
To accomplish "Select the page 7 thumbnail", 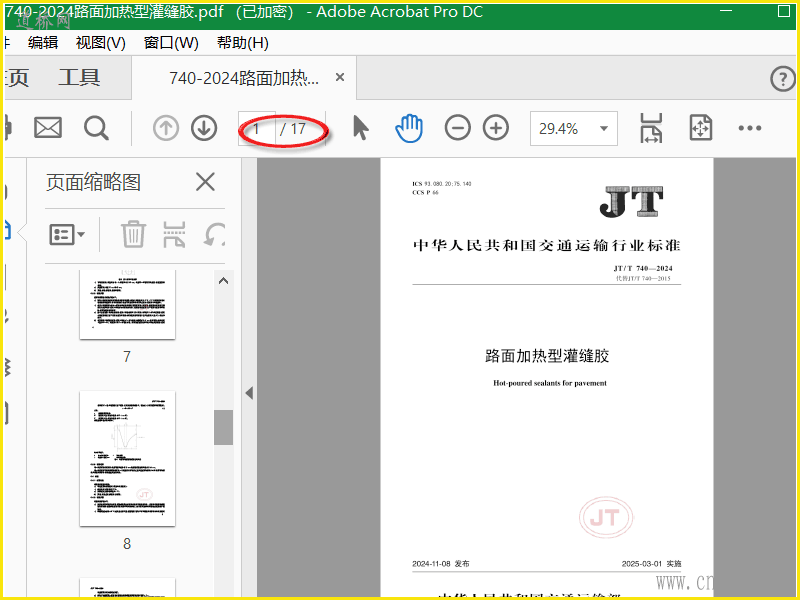I will coord(128,305).
